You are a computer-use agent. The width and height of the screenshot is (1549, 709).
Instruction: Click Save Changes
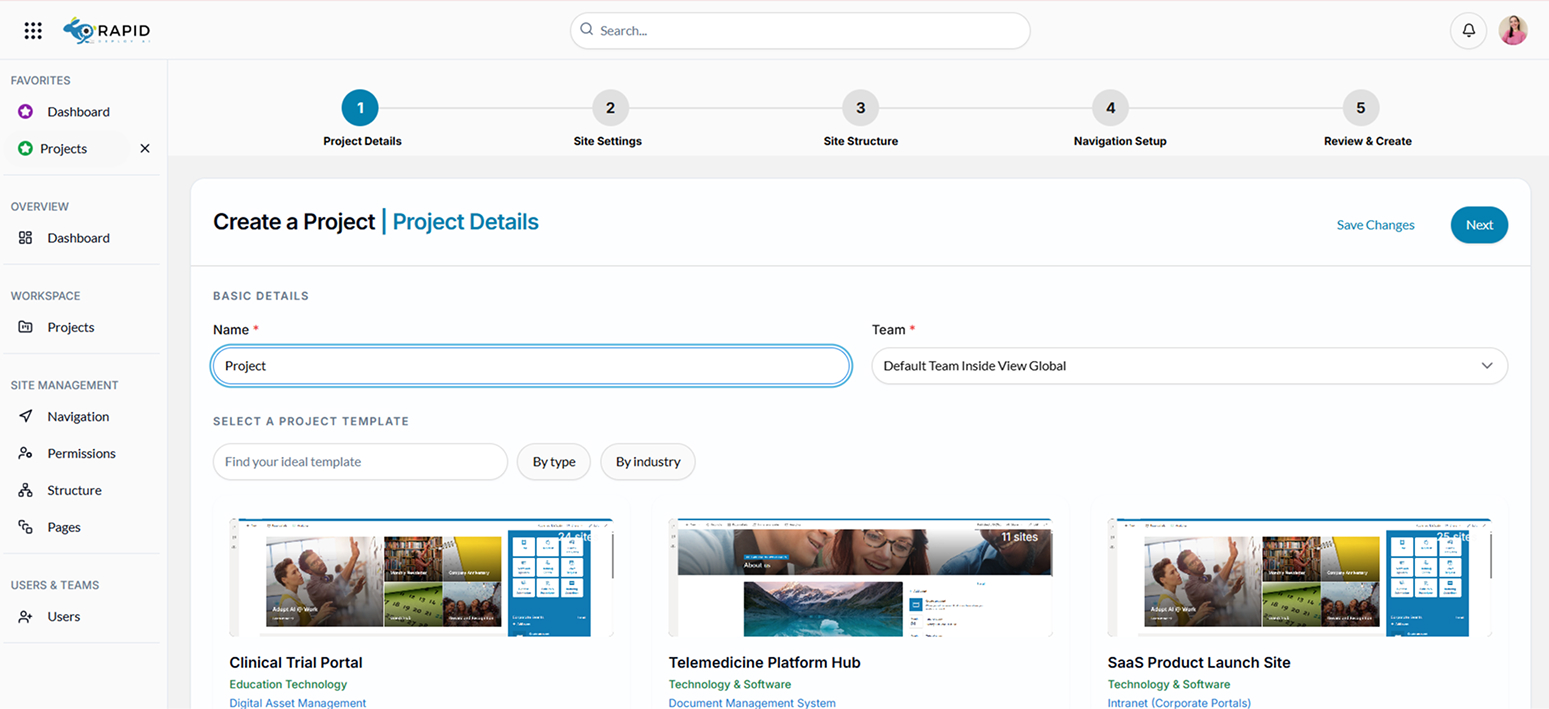[1375, 225]
